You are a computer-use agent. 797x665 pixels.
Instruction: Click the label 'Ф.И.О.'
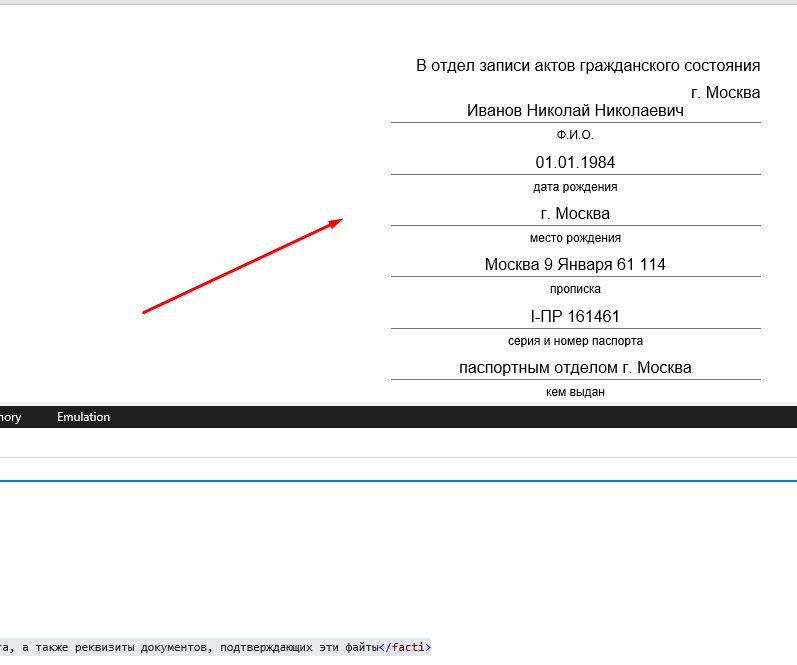click(575, 135)
